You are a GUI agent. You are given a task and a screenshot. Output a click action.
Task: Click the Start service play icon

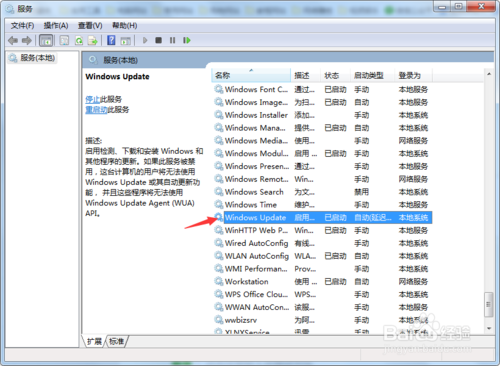pos(145,40)
